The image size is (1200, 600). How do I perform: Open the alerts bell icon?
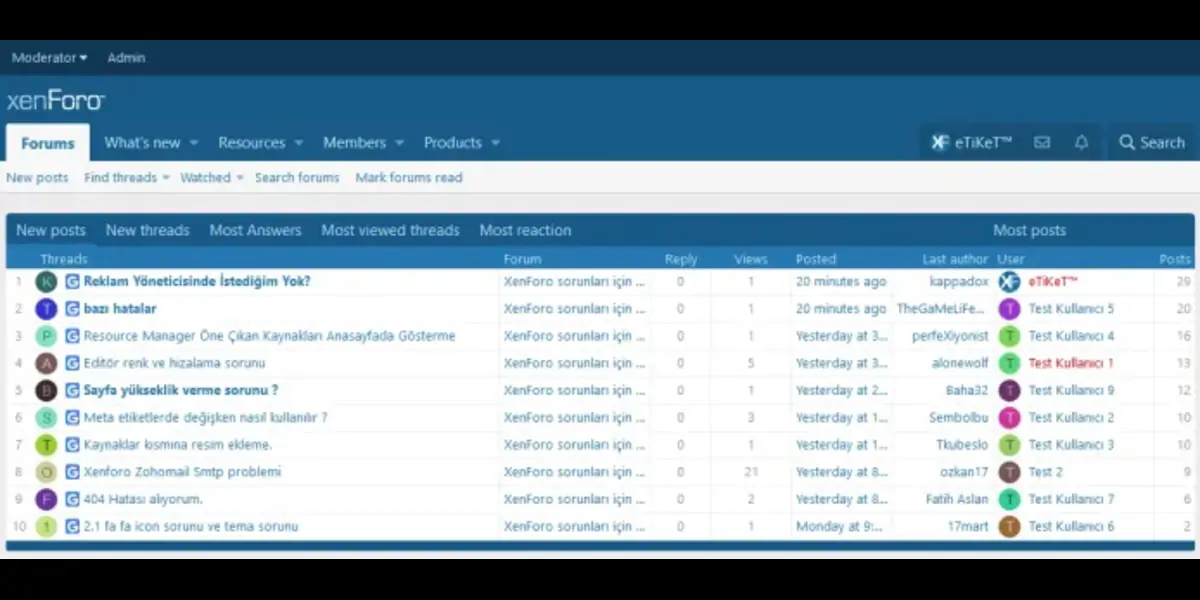tap(1081, 143)
